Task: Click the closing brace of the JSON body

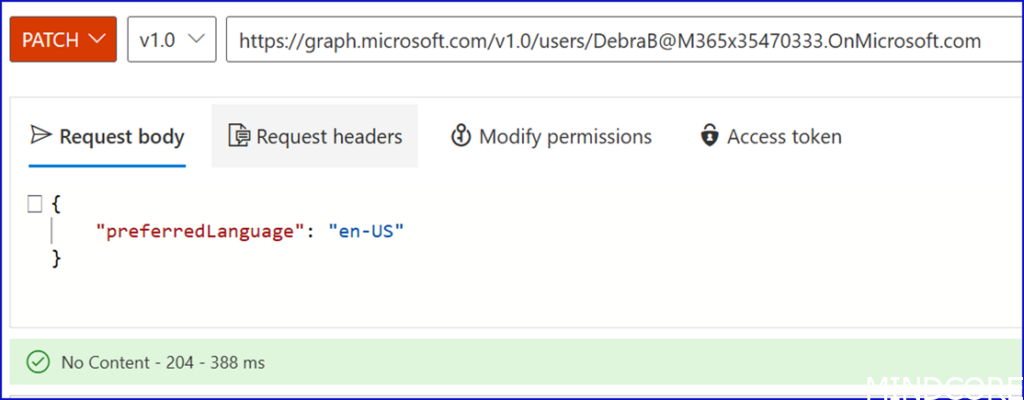Action: (57, 258)
